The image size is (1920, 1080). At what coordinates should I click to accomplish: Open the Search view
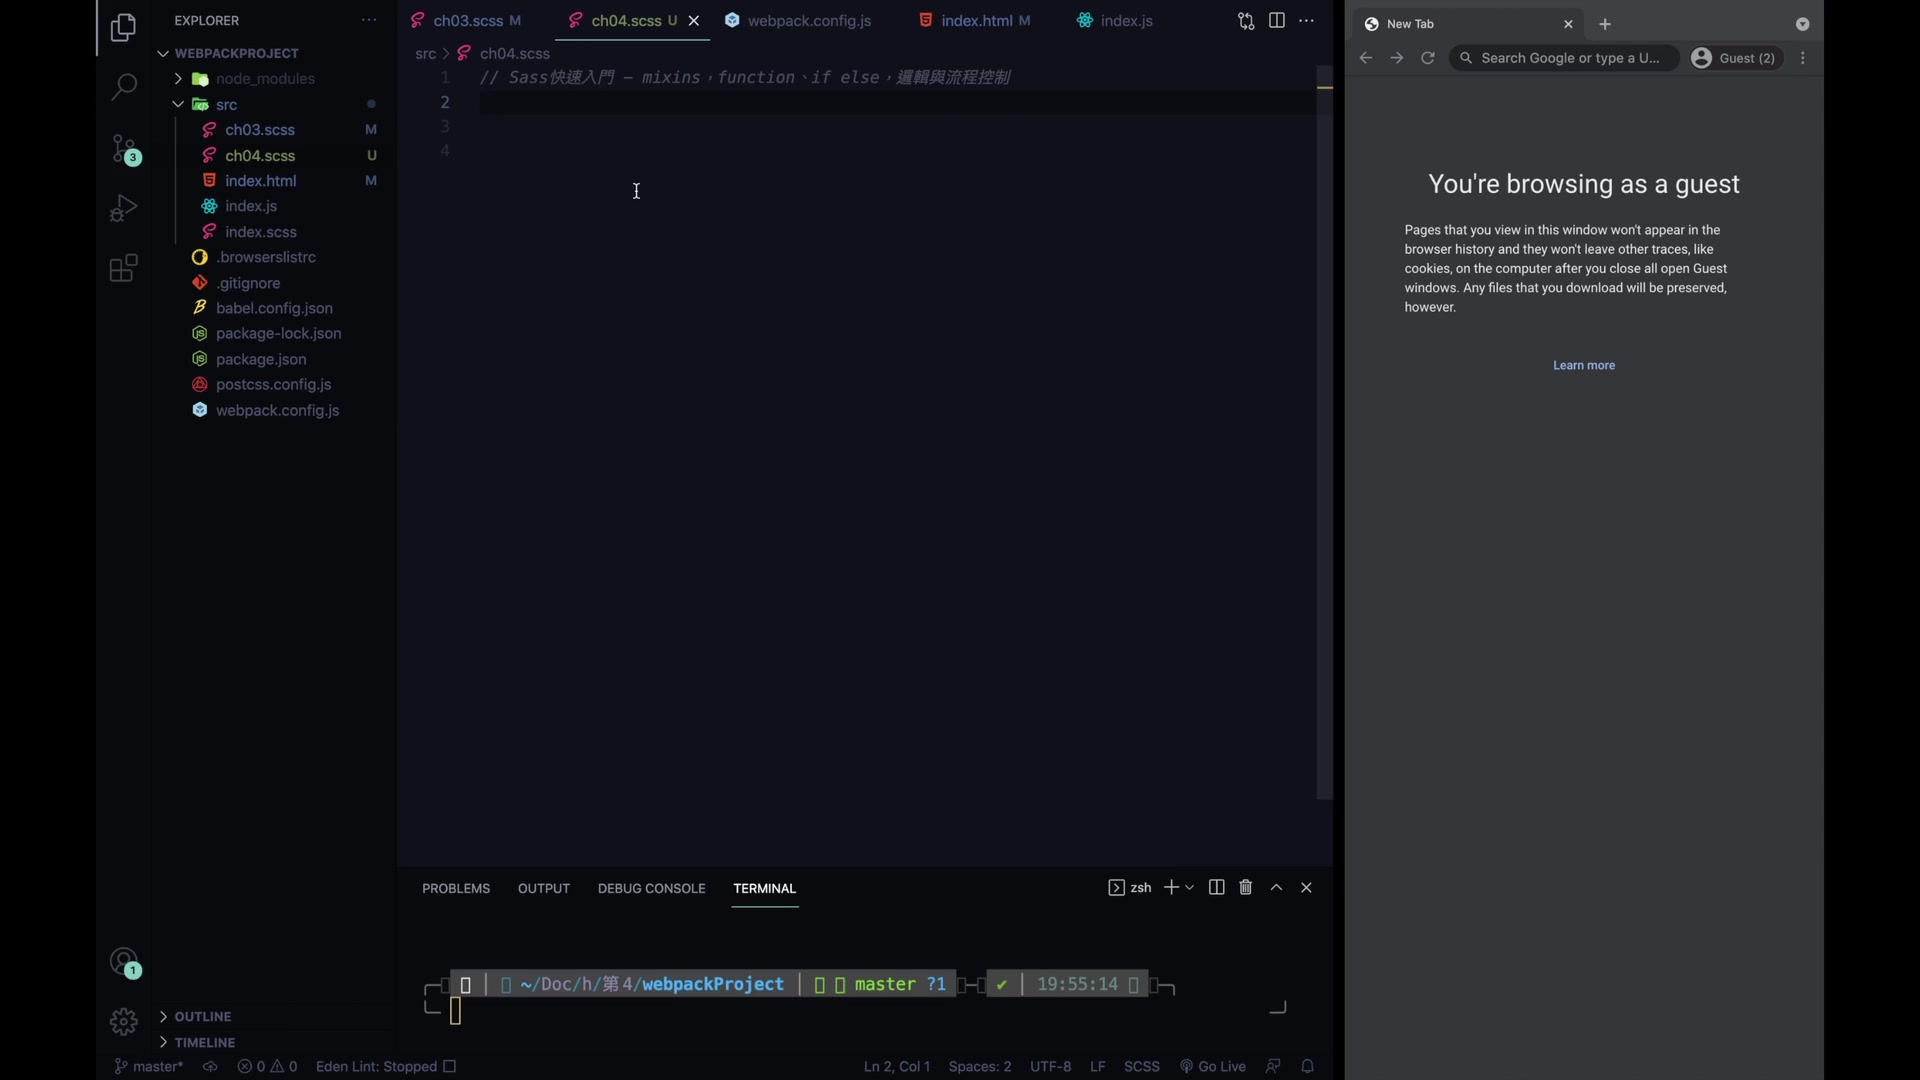[123, 88]
